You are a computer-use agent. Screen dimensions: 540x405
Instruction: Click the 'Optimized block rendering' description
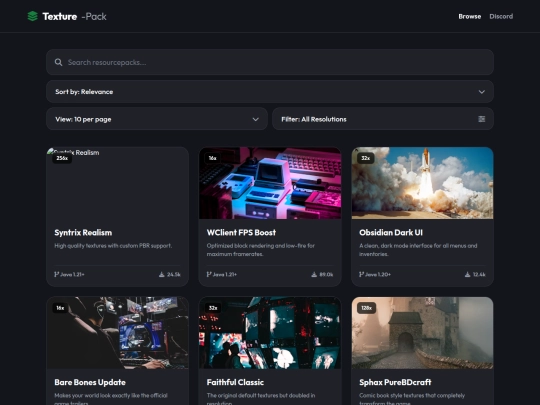coord(261,250)
